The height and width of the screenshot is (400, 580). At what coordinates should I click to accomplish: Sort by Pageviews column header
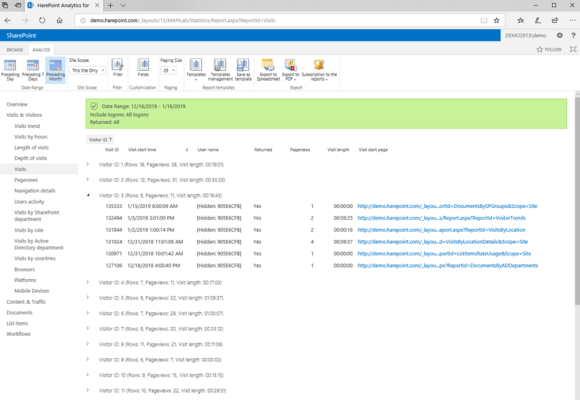click(x=300, y=150)
